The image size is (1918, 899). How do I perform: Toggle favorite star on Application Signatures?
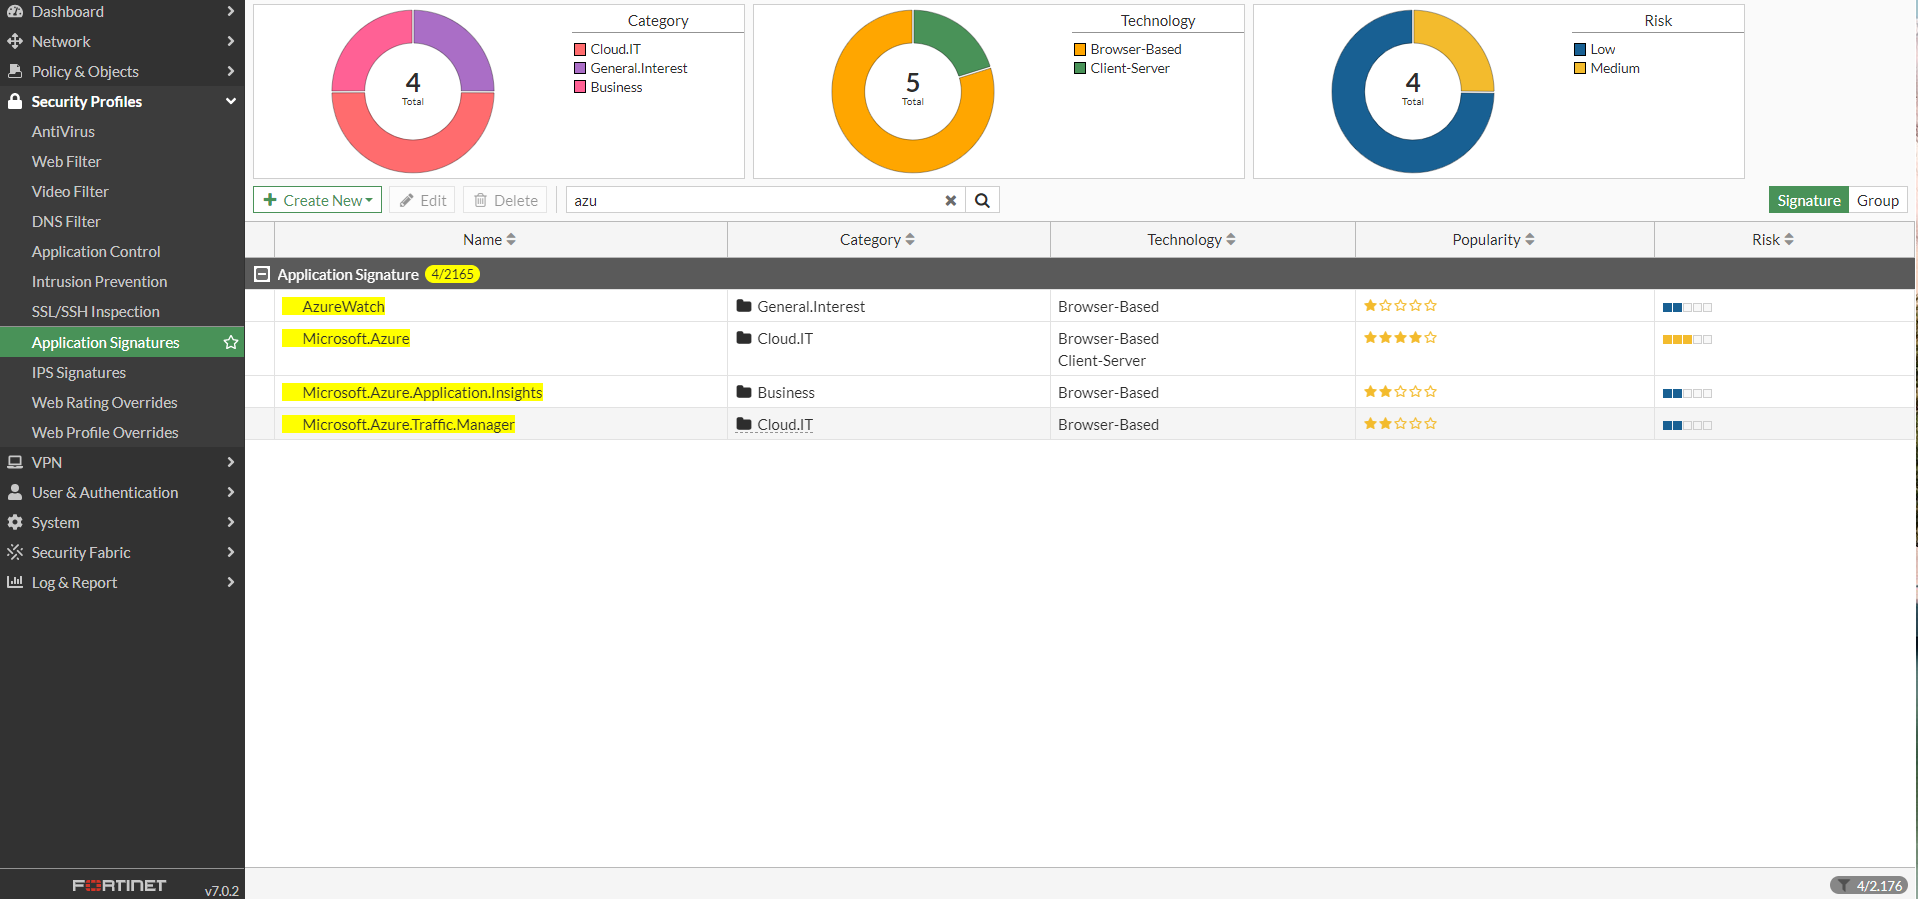point(231,343)
